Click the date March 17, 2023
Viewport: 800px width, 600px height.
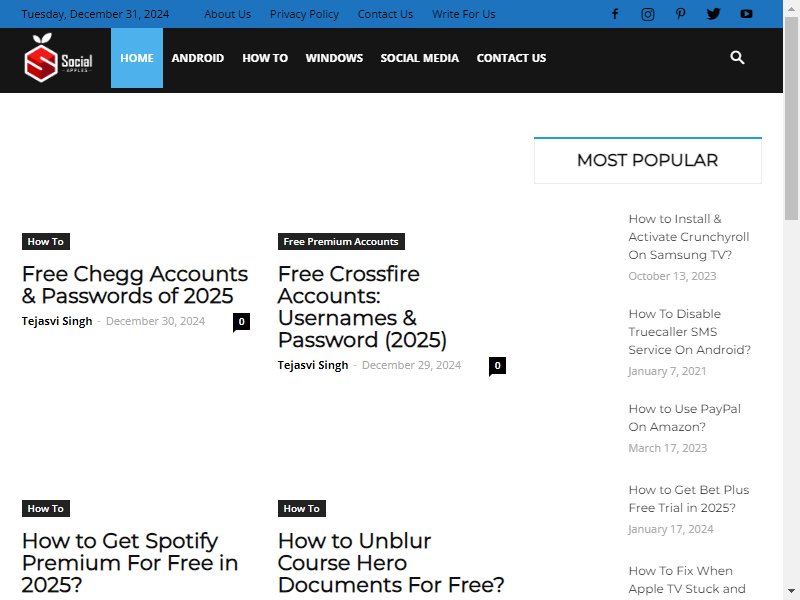point(667,448)
